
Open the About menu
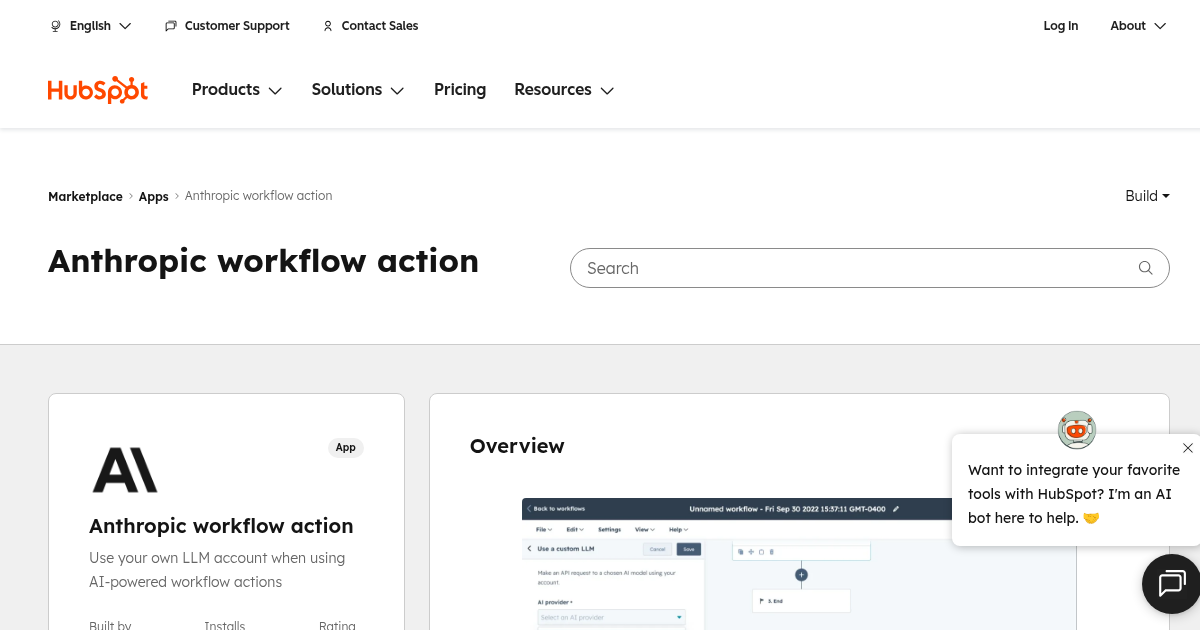1138,26
